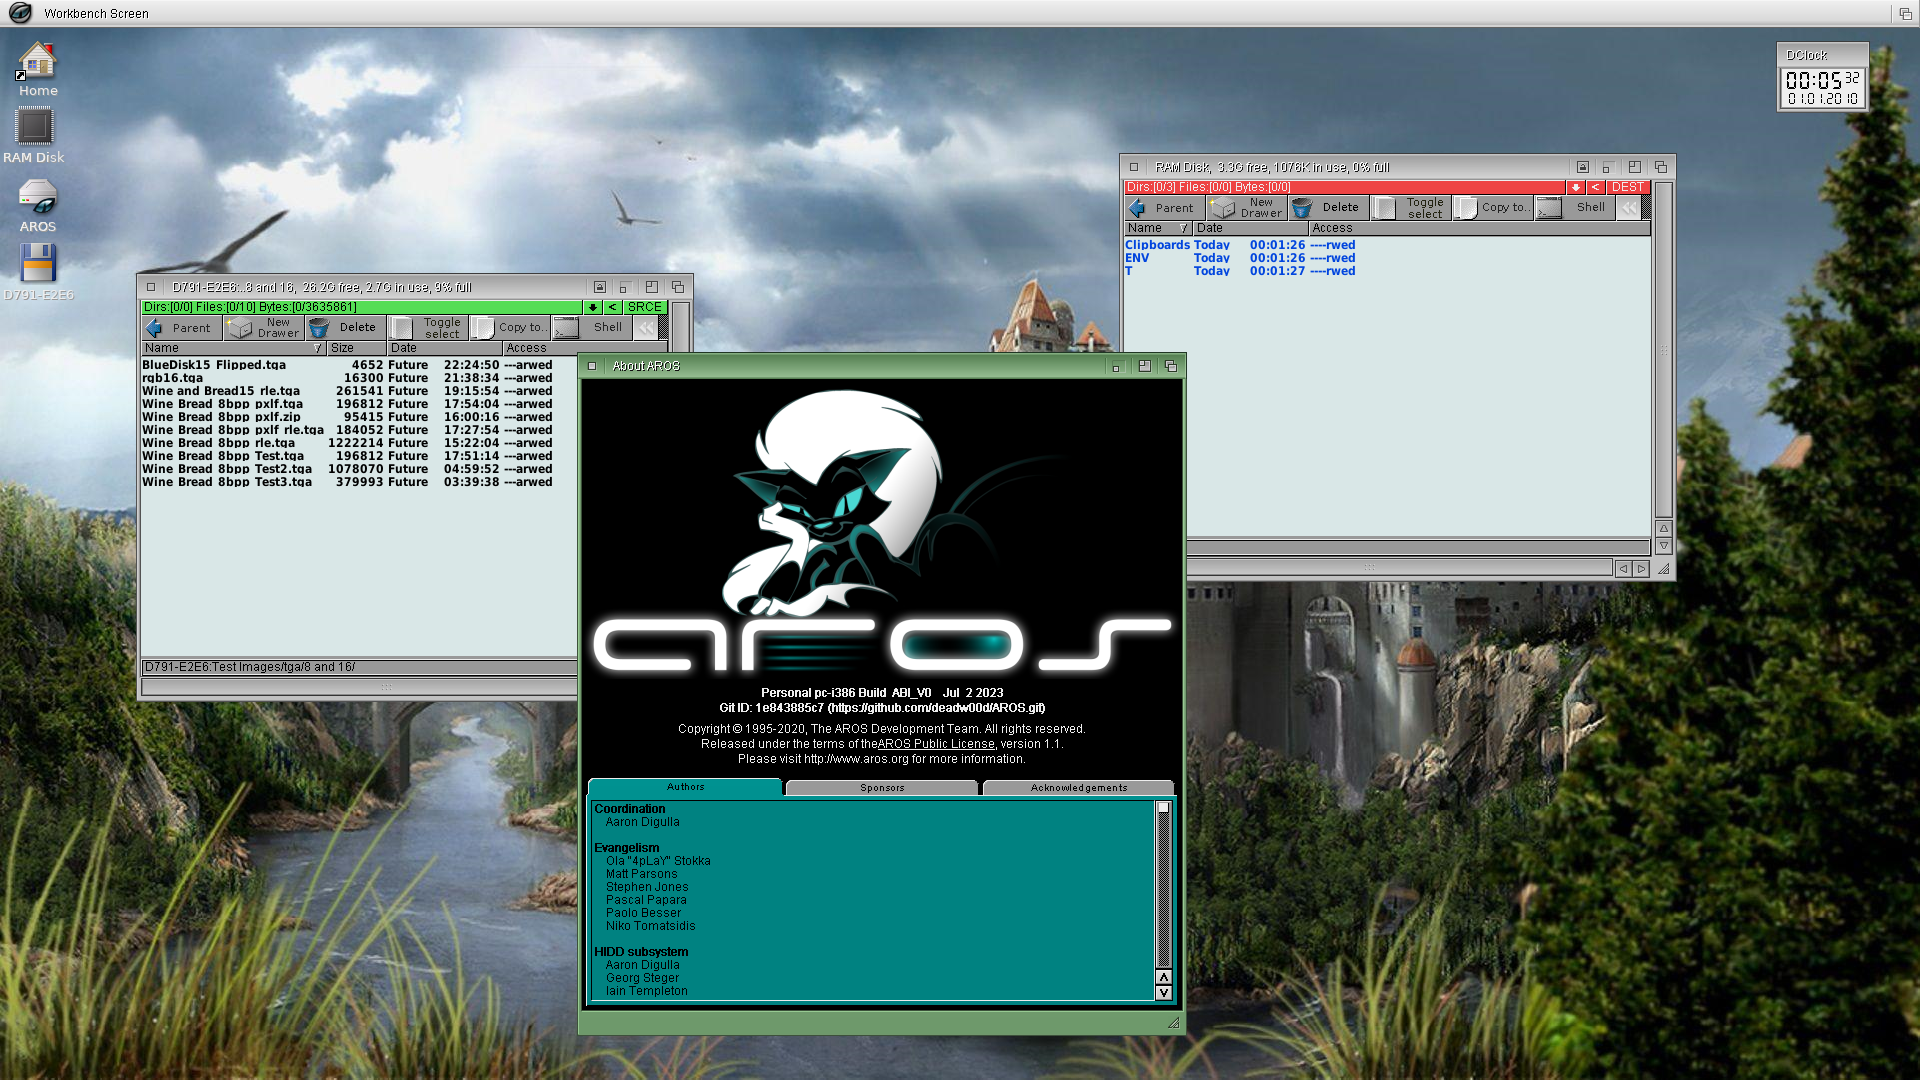The width and height of the screenshot is (1920, 1080).
Task: Click scroll-down arrow in RAM Disk window
Action: 1664,546
